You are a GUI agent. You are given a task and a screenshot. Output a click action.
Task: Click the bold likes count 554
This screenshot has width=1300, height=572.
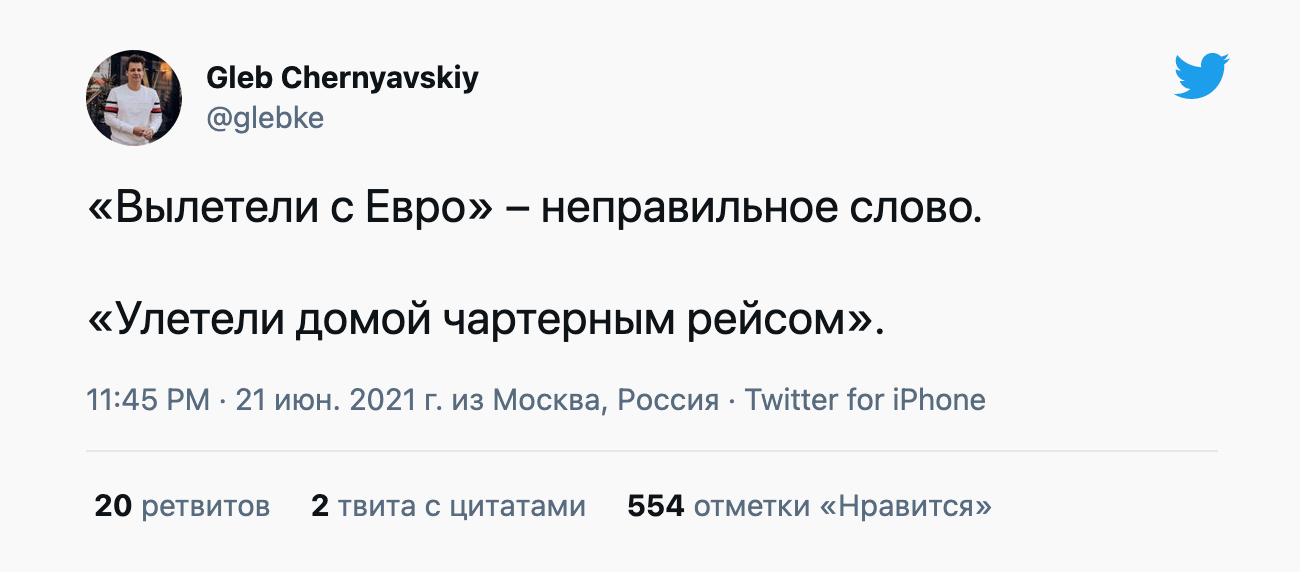point(655,506)
